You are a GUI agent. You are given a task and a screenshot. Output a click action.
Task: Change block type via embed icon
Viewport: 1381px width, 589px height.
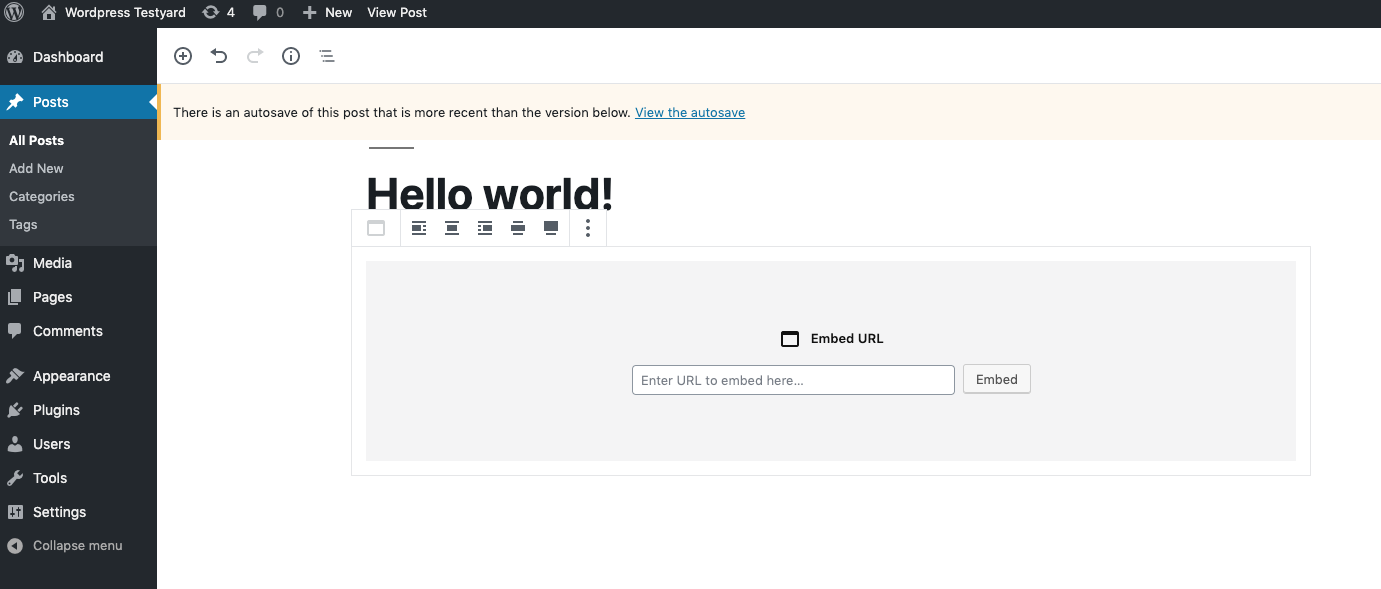tap(376, 228)
